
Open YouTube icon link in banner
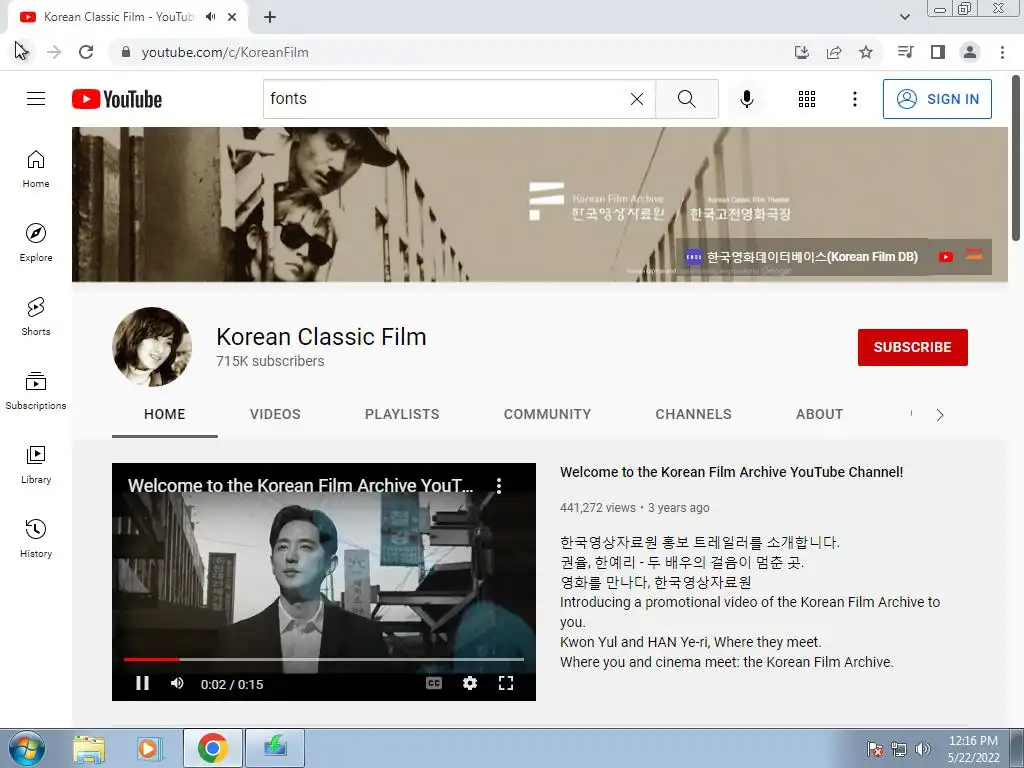946,257
